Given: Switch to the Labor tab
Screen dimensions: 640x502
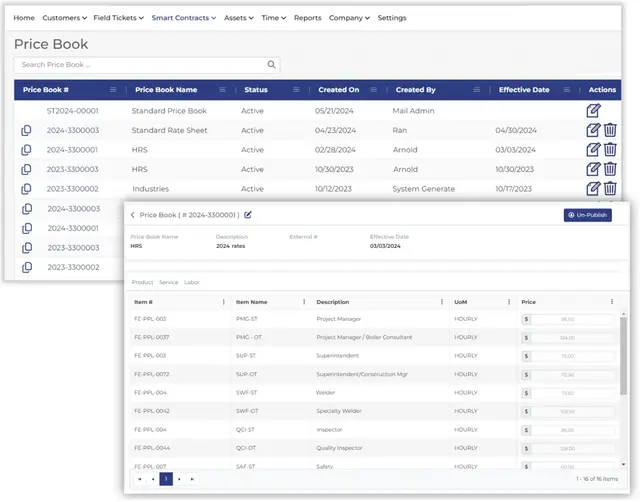Looking at the screenshot, I should coord(191,282).
